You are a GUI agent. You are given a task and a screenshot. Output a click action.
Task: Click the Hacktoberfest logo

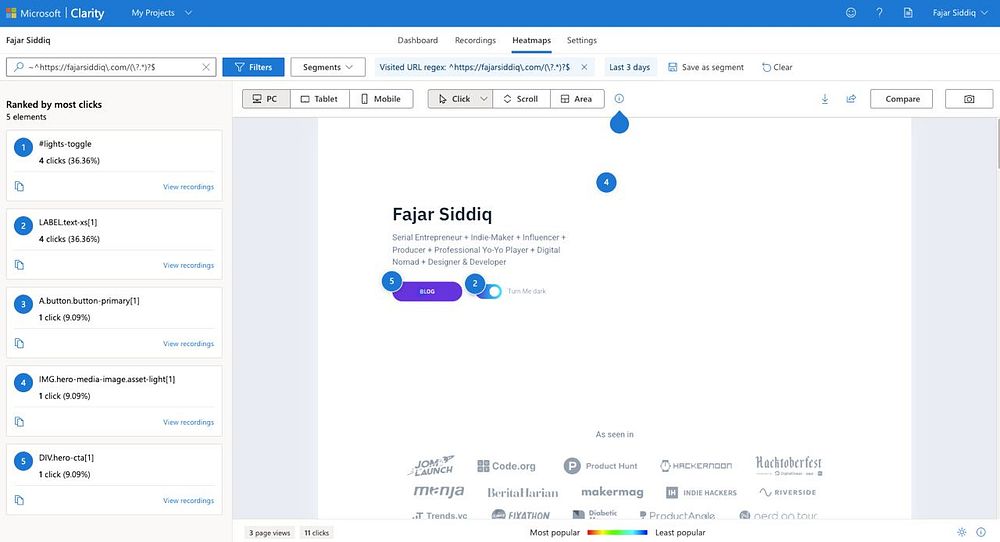coord(789,465)
